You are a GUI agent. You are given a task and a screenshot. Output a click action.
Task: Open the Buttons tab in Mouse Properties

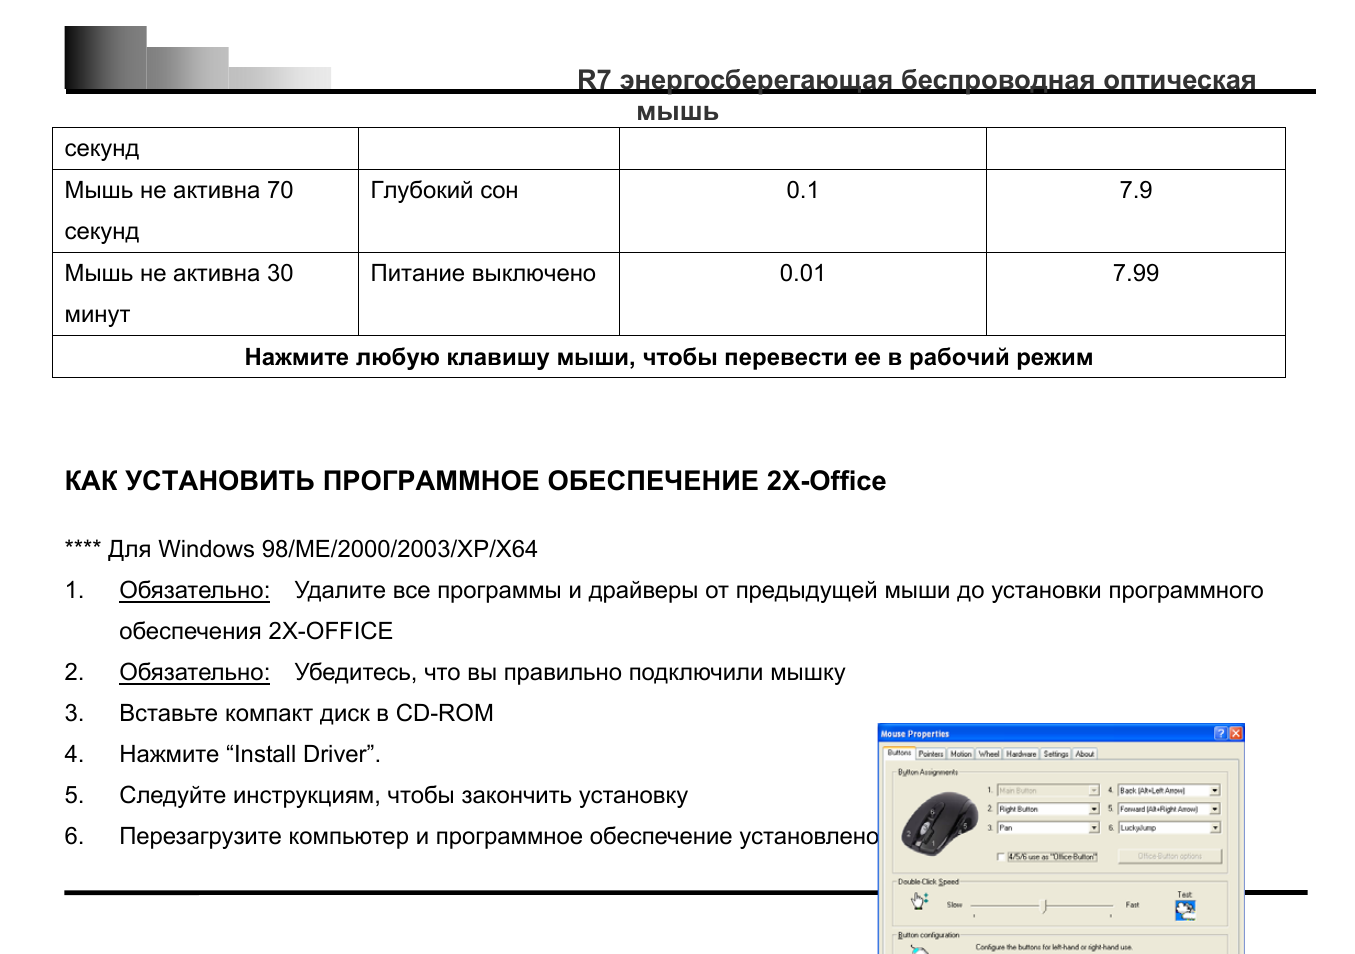click(x=899, y=753)
